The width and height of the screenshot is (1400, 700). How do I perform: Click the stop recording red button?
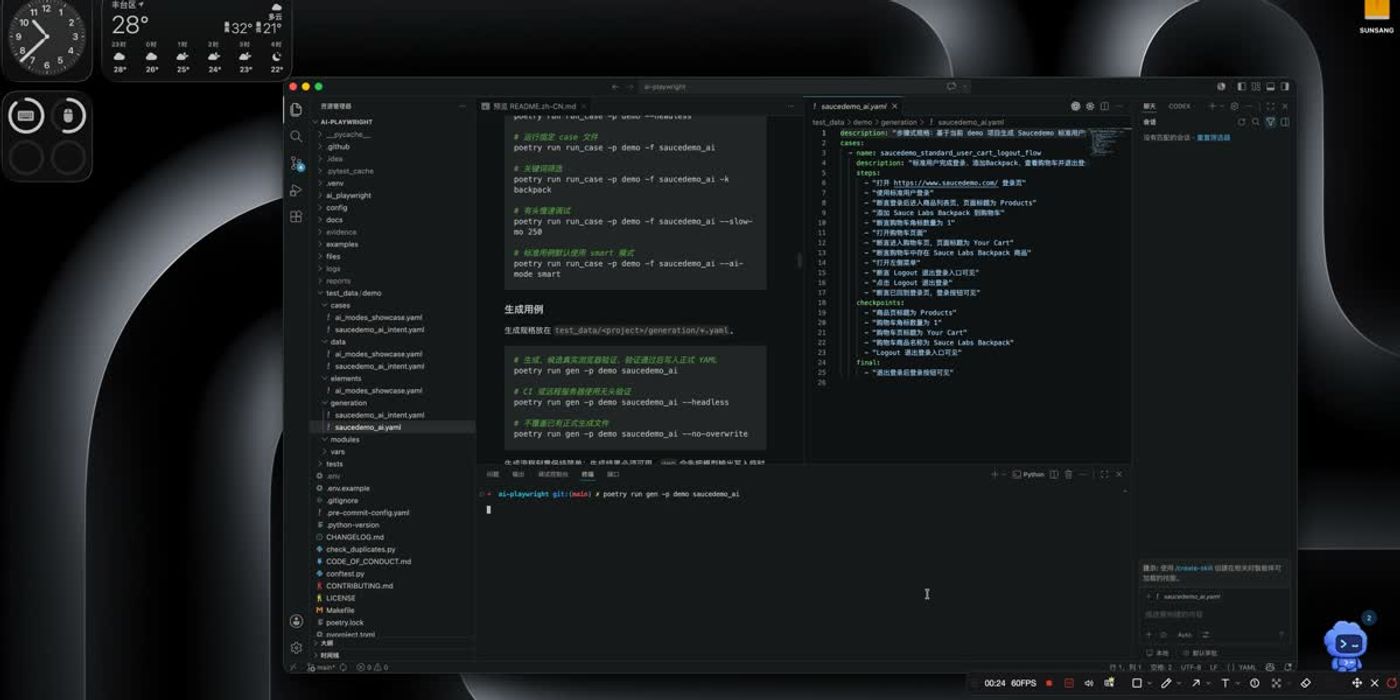(1049, 683)
